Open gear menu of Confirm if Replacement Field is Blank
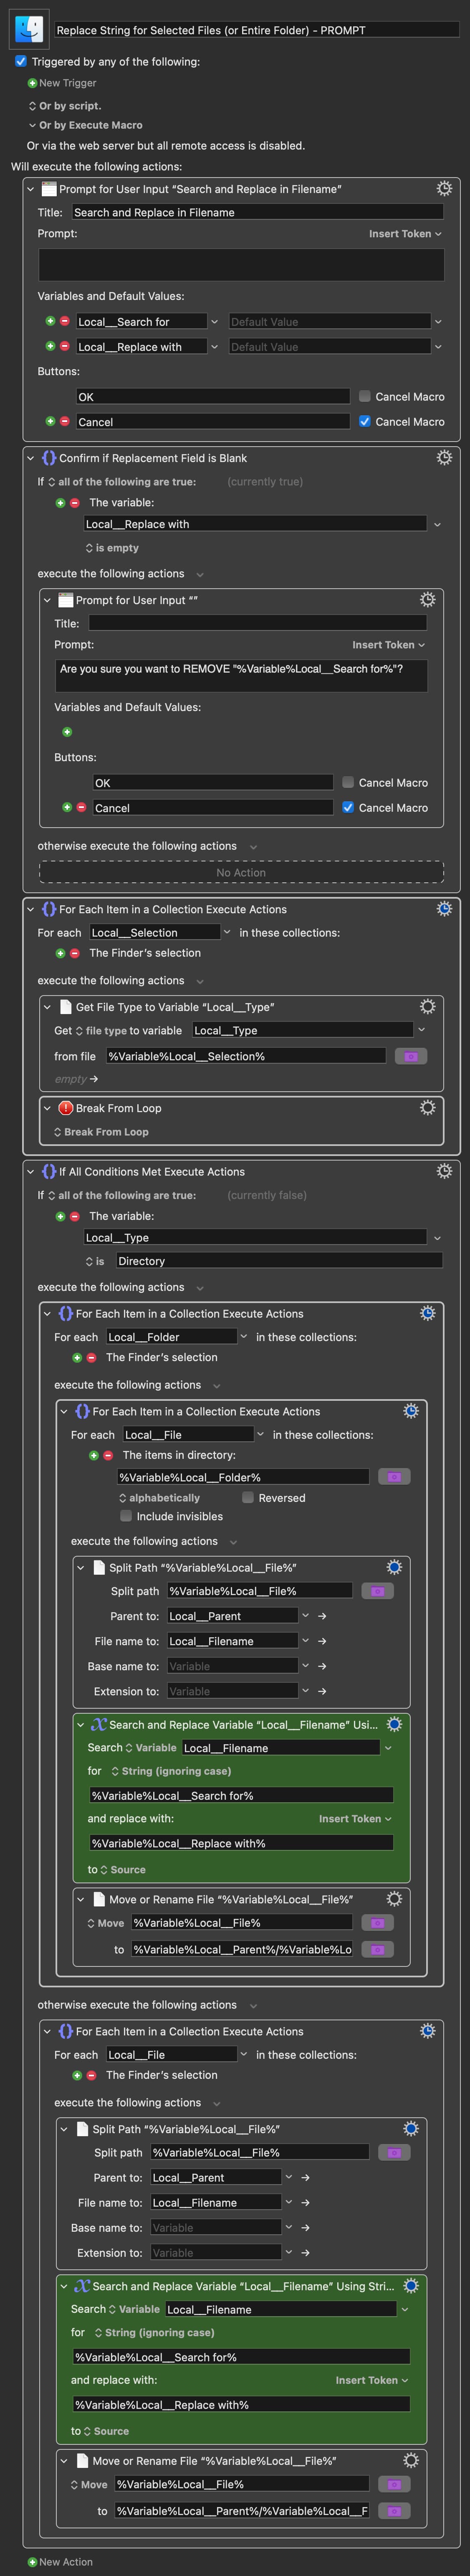Image resolution: width=470 pixels, height=2576 pixels. [x=444, y=457]
